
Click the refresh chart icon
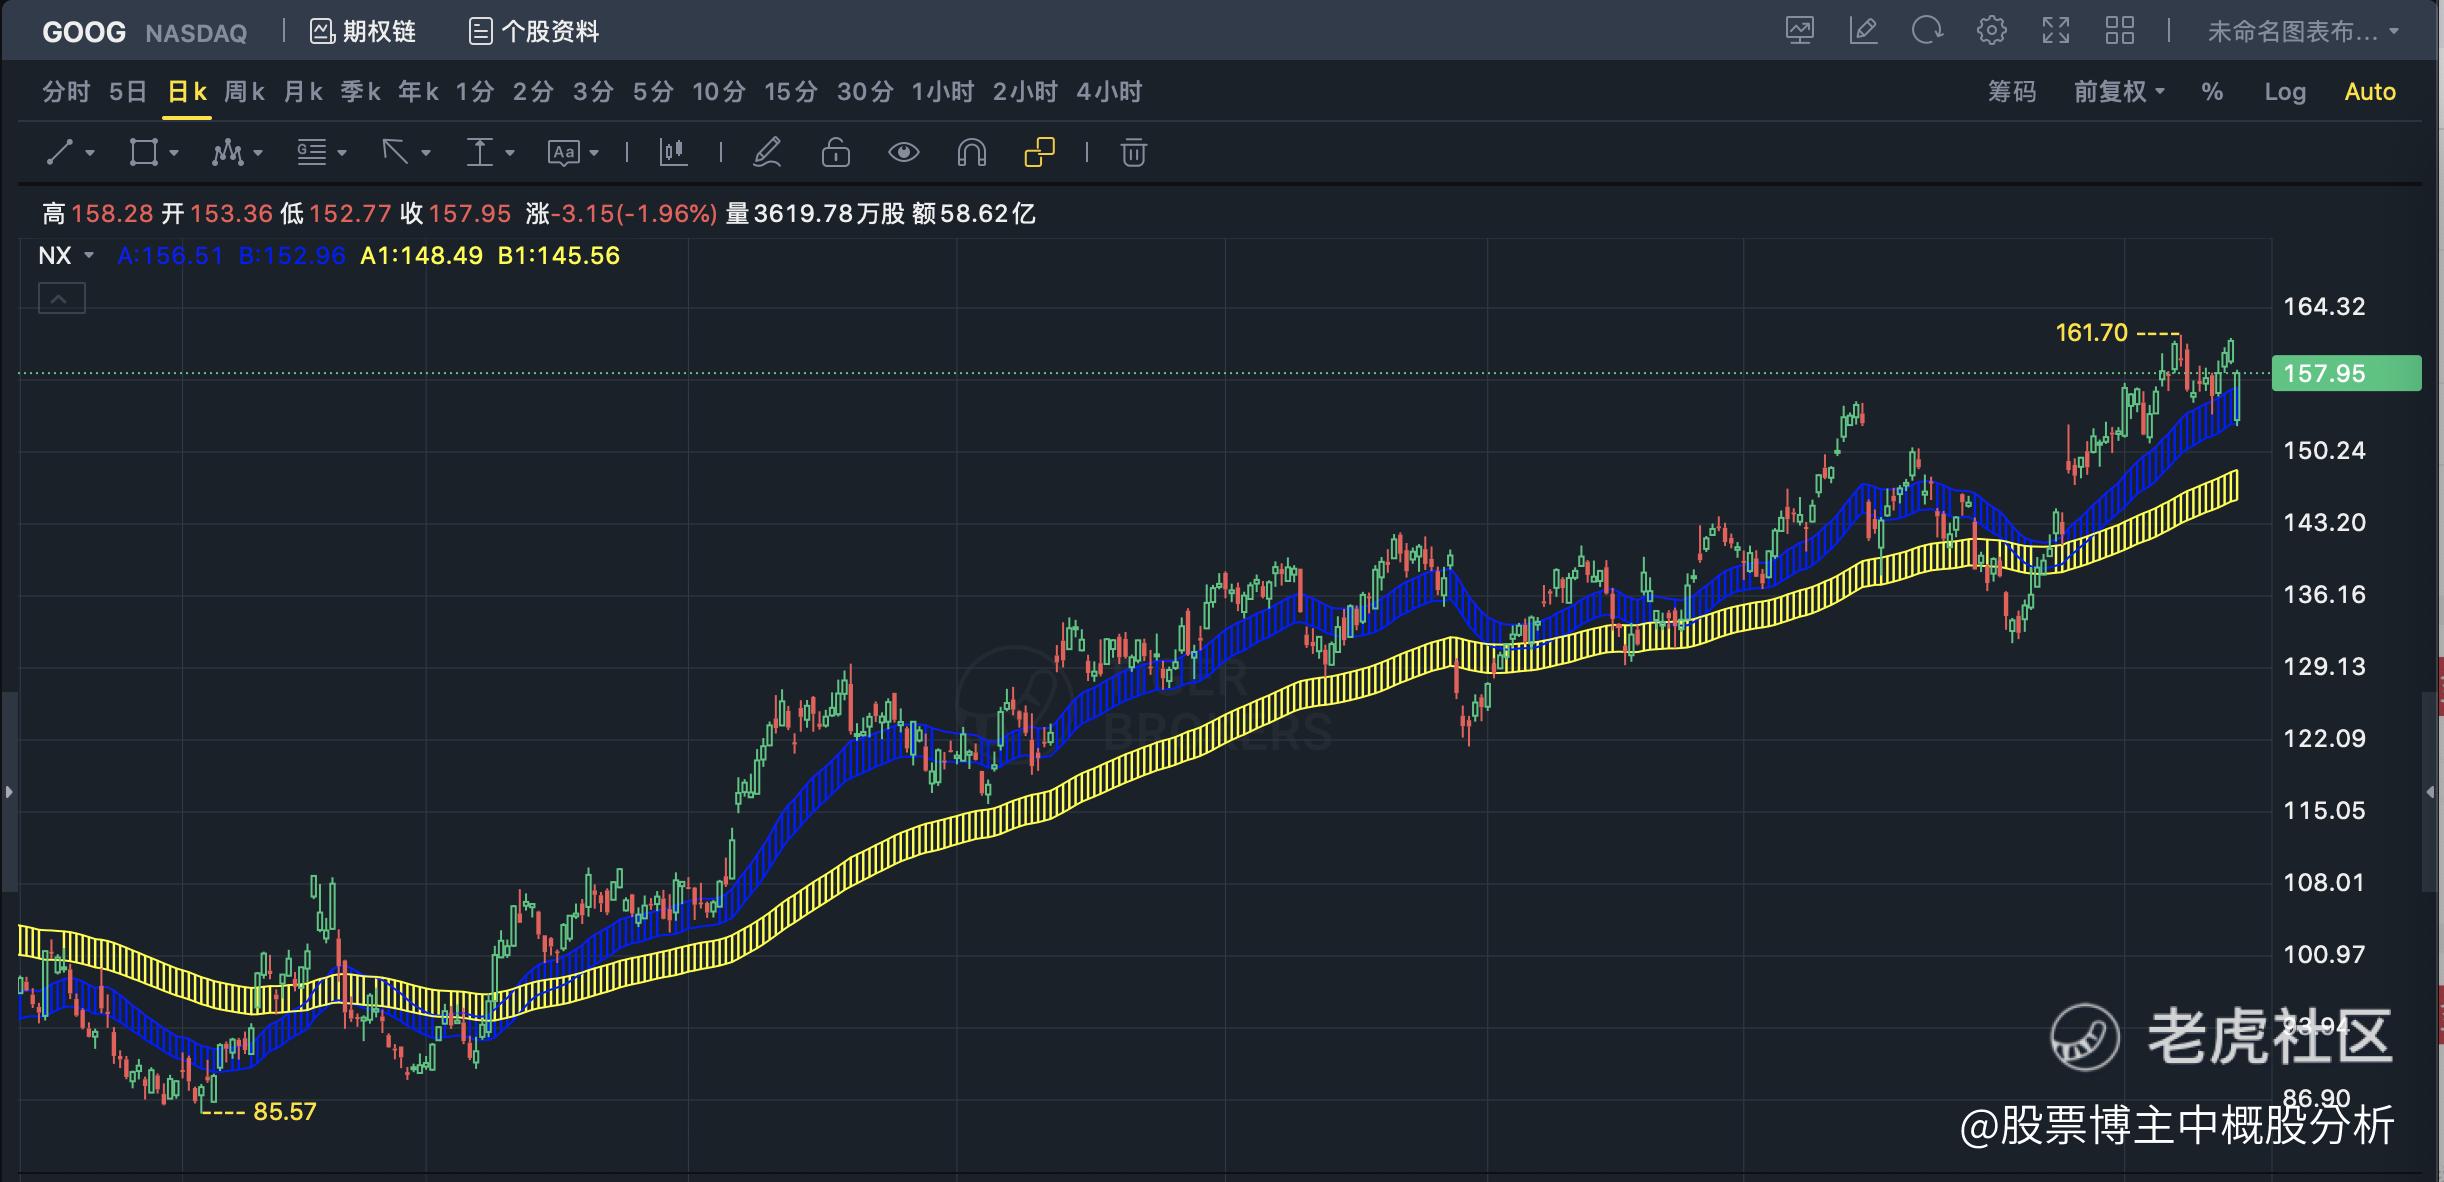pos(1926,31)
